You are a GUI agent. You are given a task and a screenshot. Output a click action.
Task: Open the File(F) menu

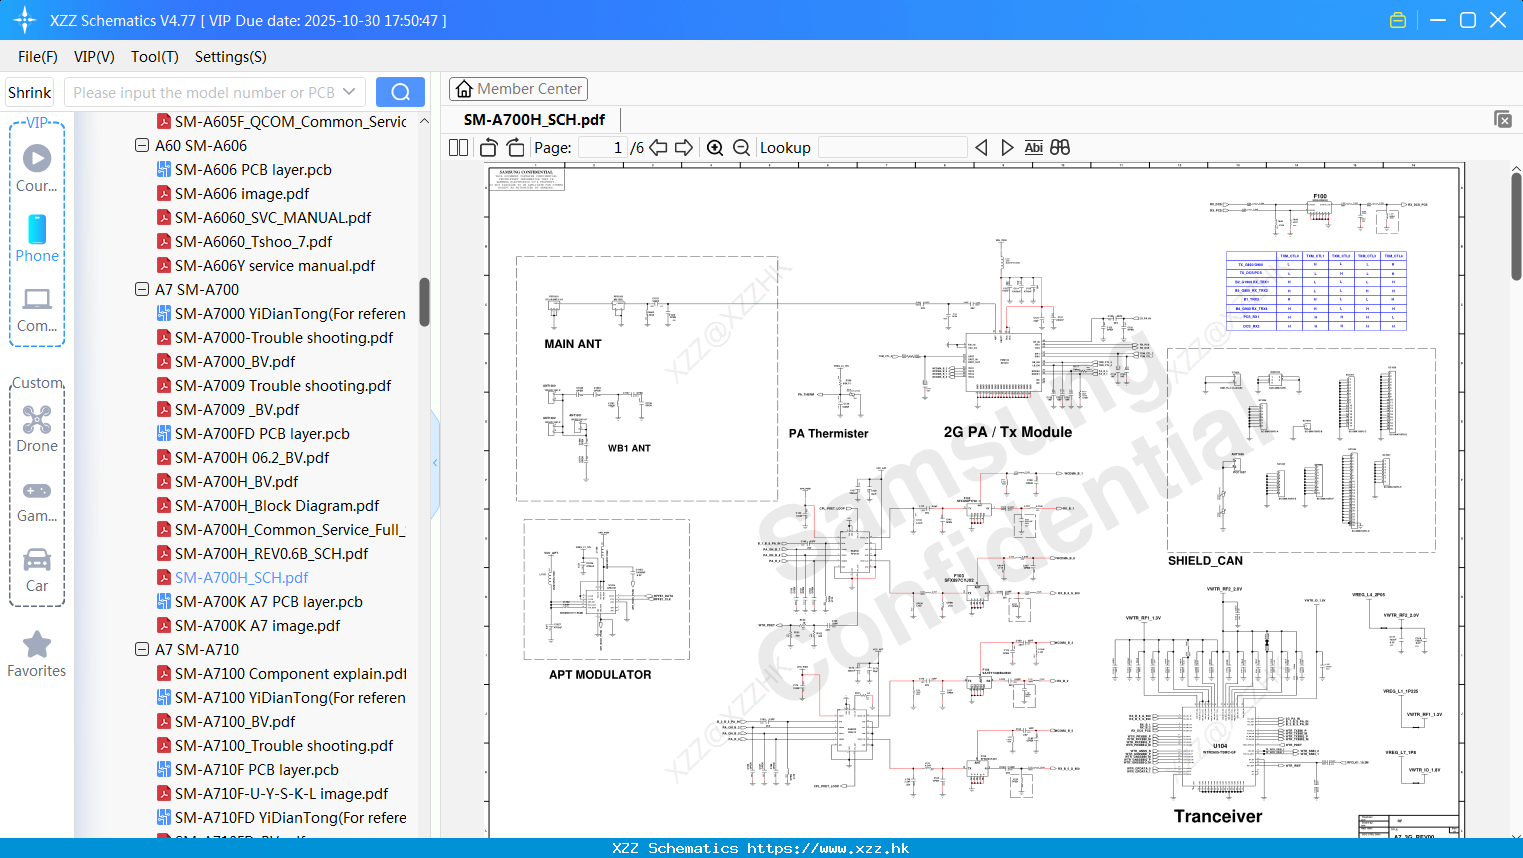click(x=38, y=57)
